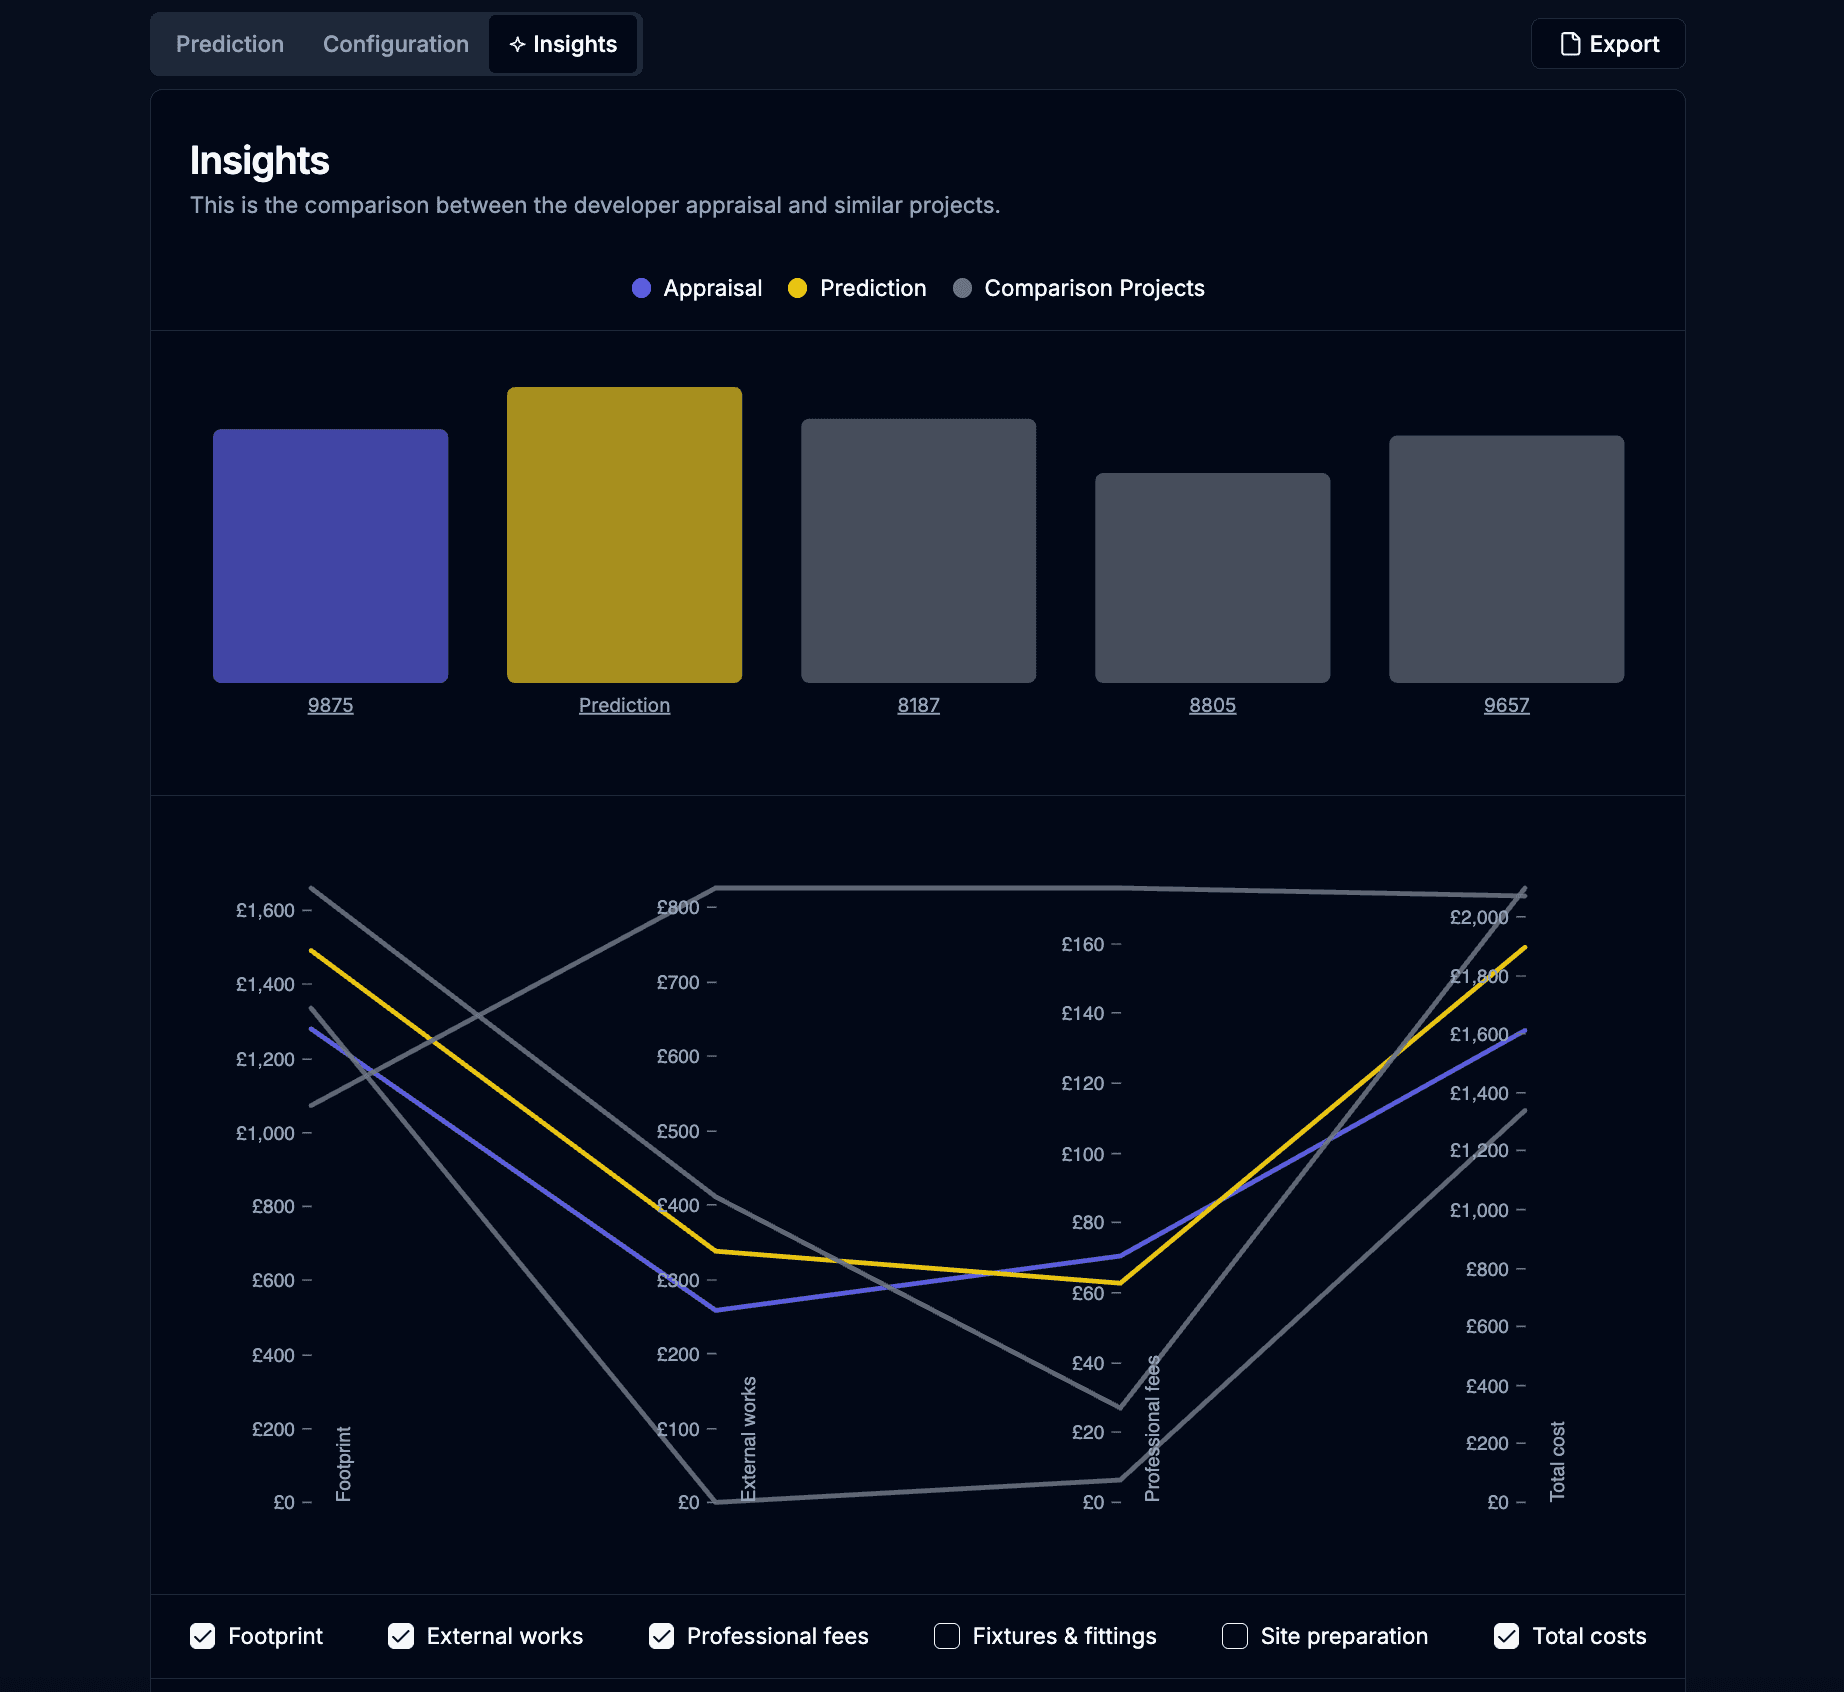Viewport: 1844px width, 1692px height.
Task: Open the Prediction link under the bar
Action: pos(625,705)
